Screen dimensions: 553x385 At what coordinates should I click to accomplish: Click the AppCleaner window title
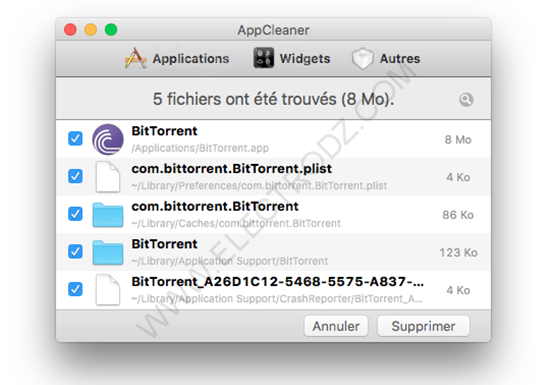[273, 30]
